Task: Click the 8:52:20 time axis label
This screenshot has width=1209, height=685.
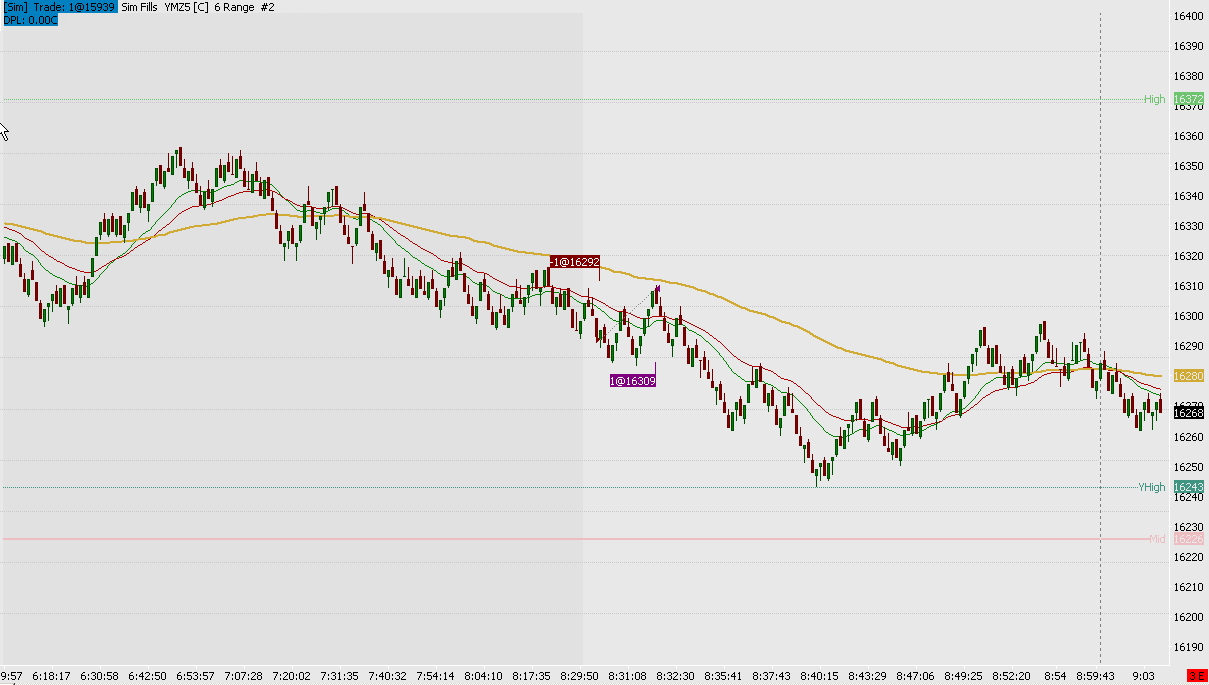Action: pyautogui.click(x=1012, y=676)
